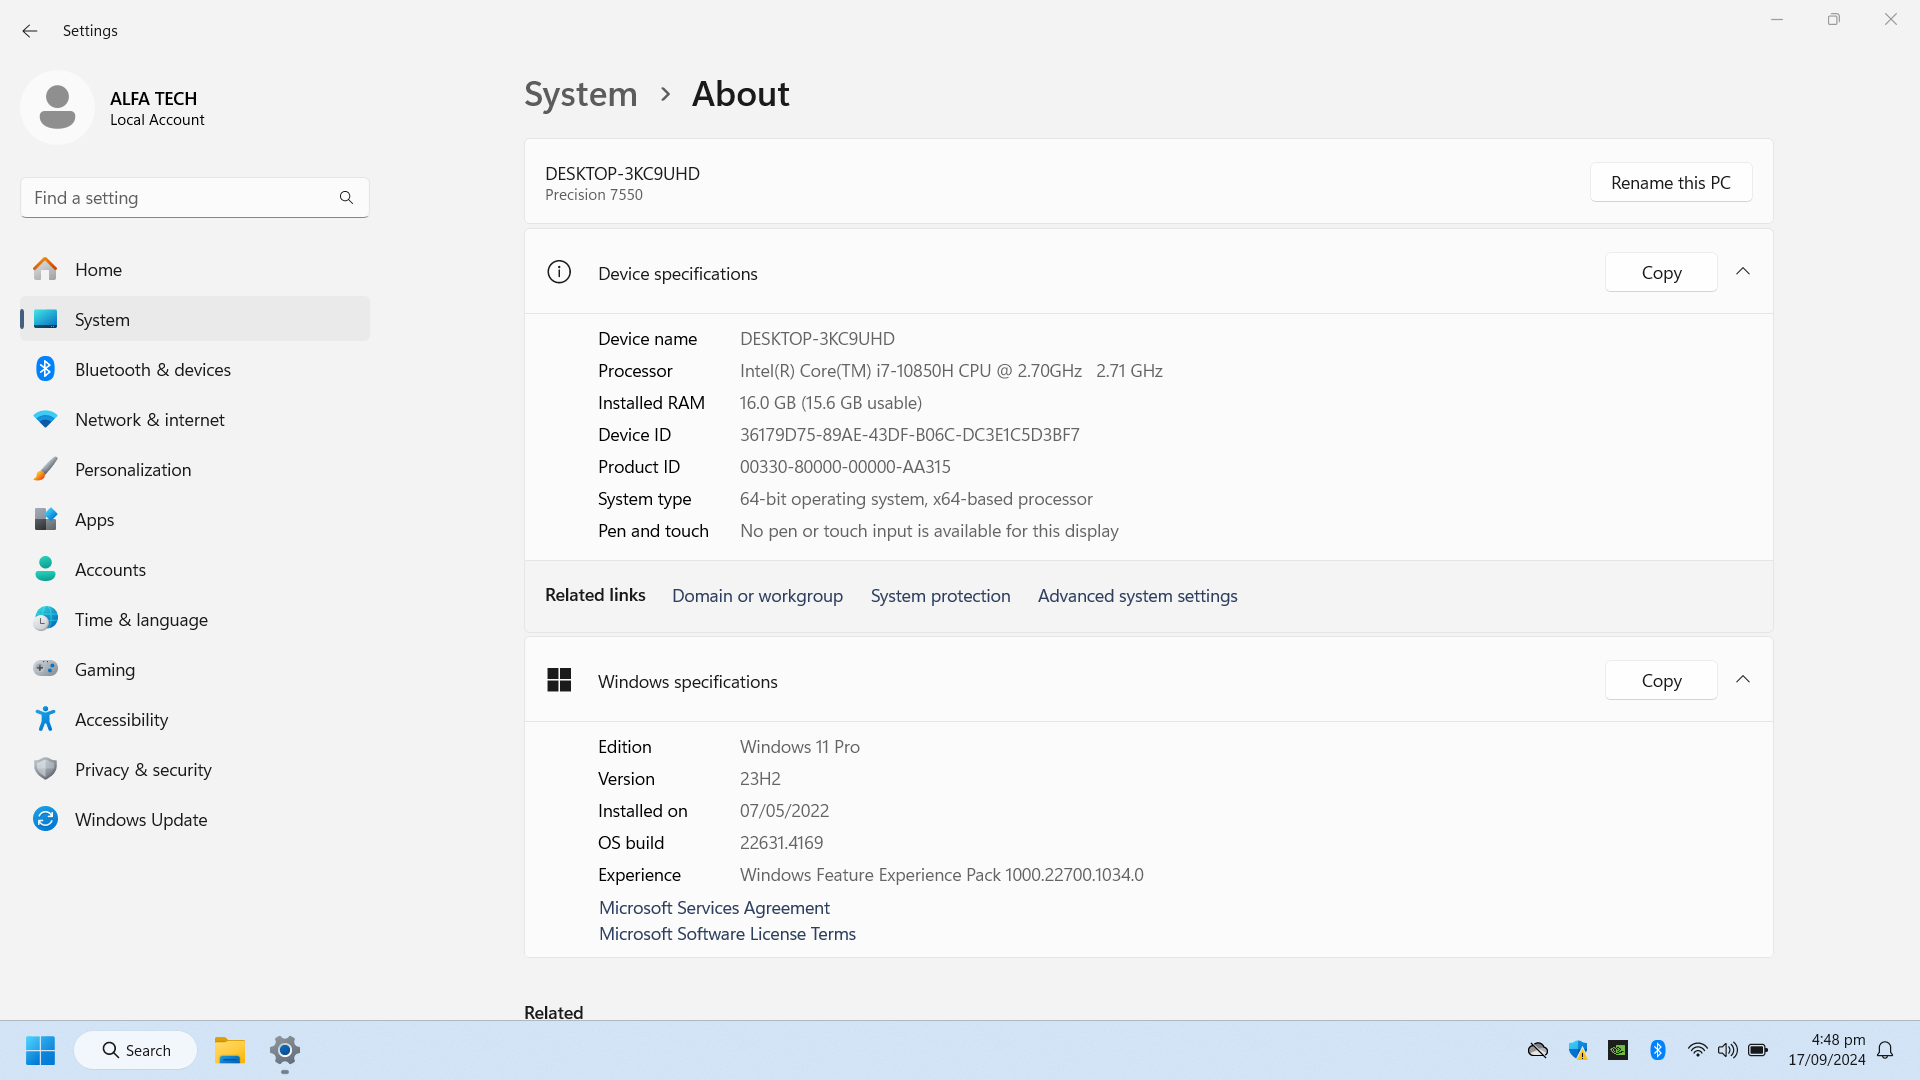Open Windows Update page
The width and height of the screenshot is (1920, 1080).
(195, 819)
